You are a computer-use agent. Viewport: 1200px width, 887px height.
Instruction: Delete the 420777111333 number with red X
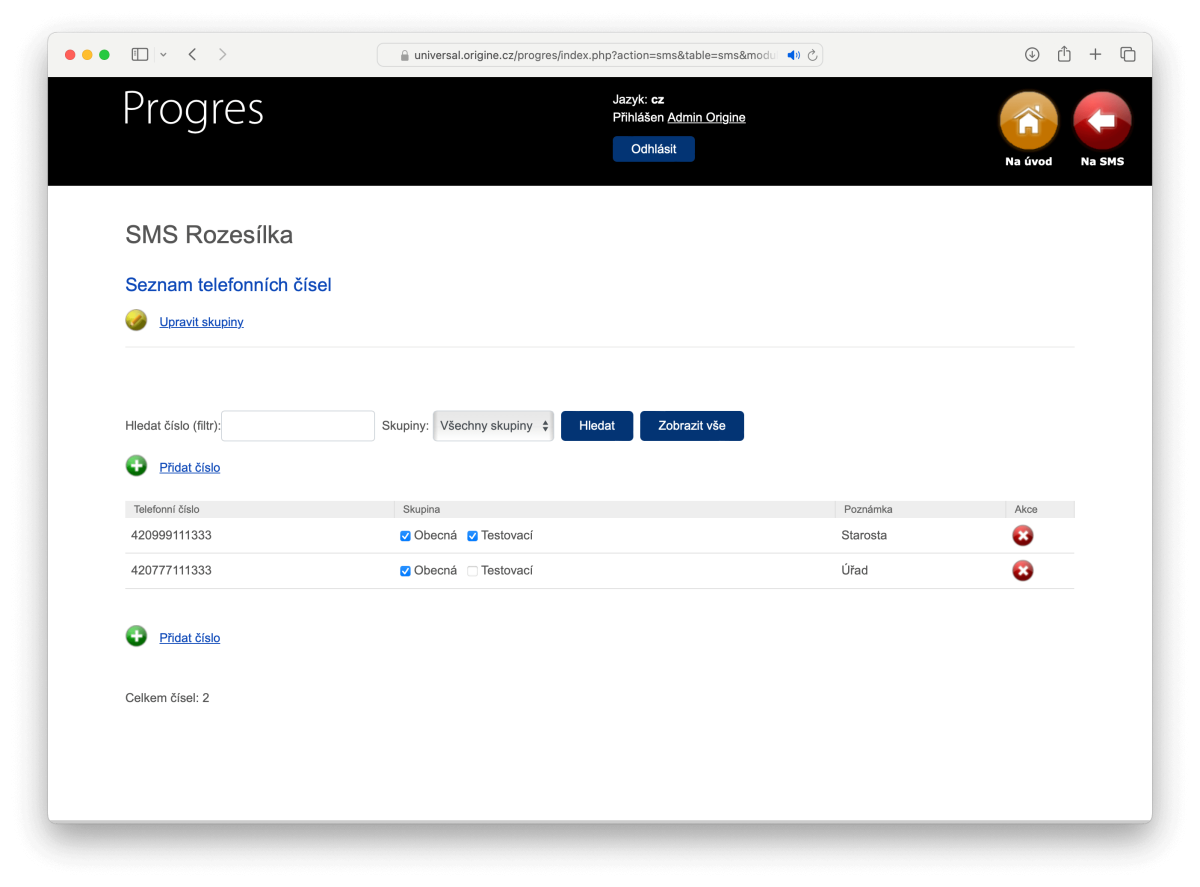click(x=1022, y=571)
